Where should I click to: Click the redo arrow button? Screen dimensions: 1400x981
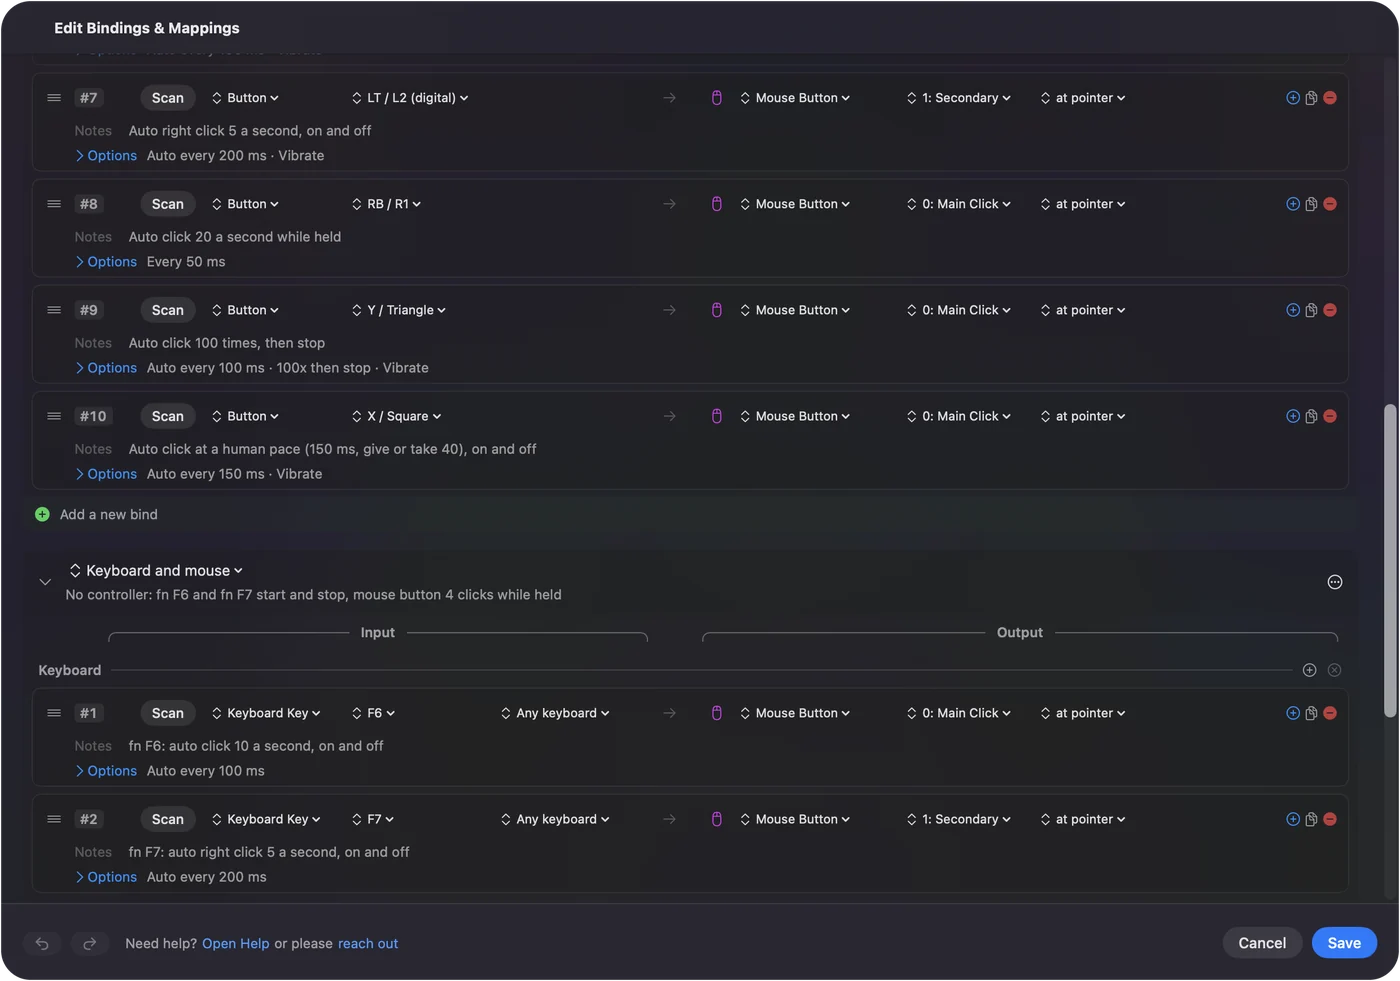point(89,943)
